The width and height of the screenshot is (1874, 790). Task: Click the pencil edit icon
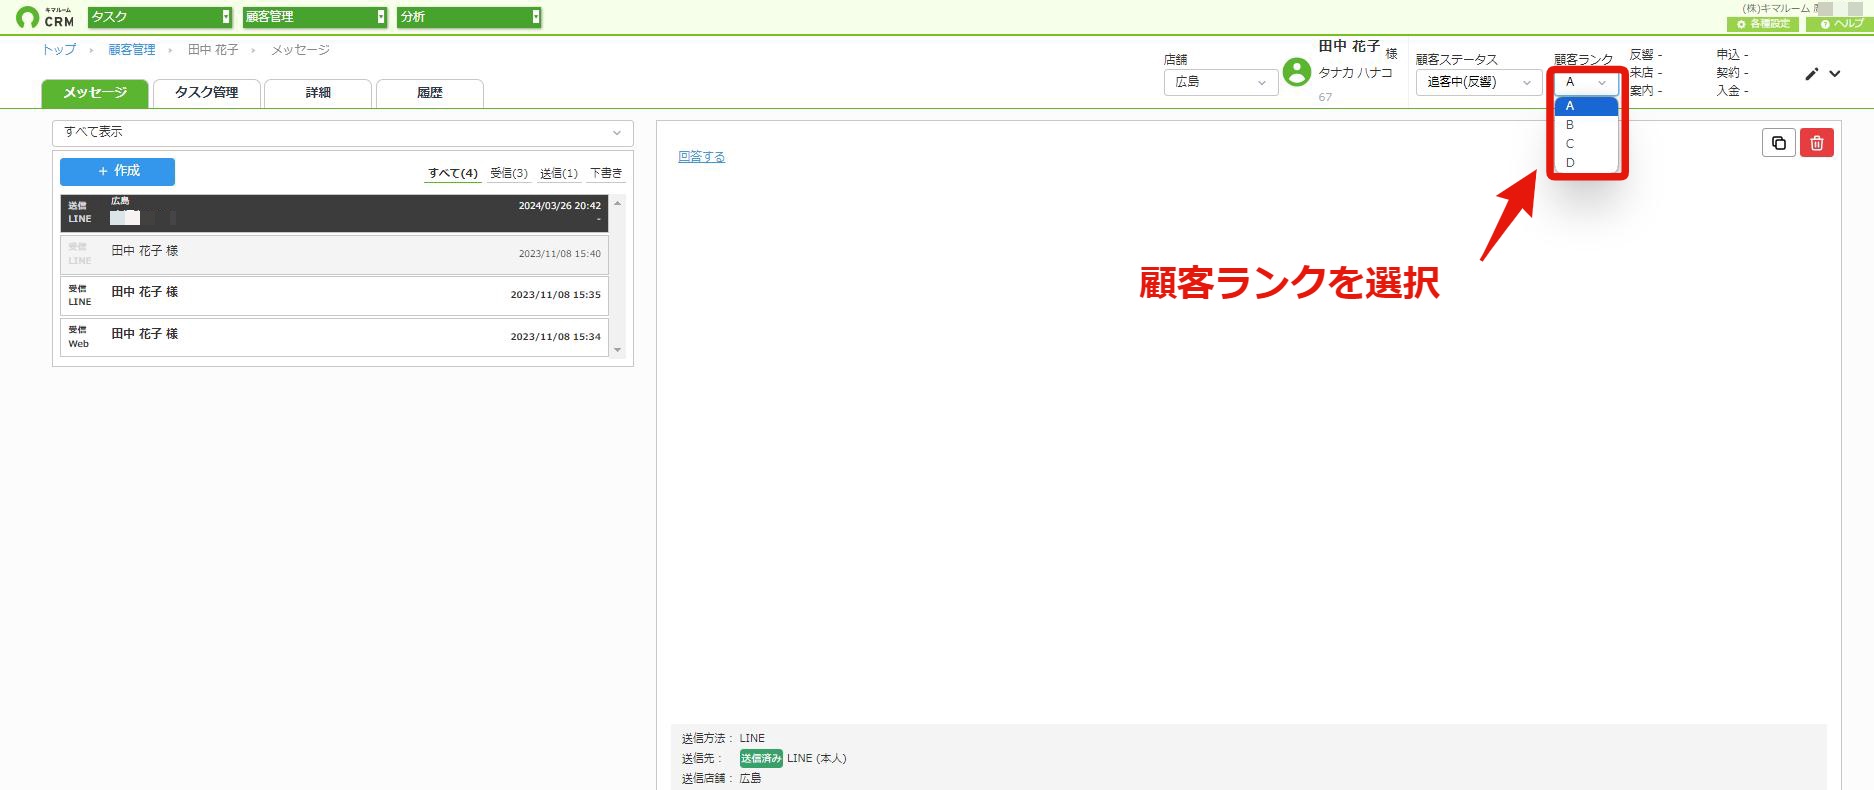(x=1811, y=74)
